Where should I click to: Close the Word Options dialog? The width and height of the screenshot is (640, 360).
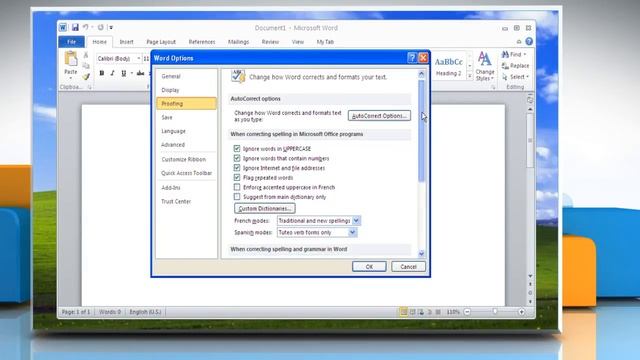pyautogui.click(x=423, y=58)
